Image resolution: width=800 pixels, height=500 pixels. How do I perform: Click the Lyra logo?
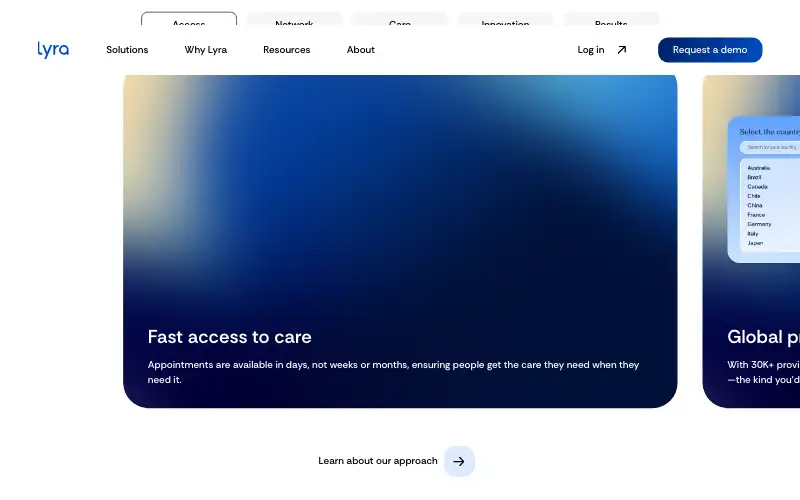tap(53, 49)
